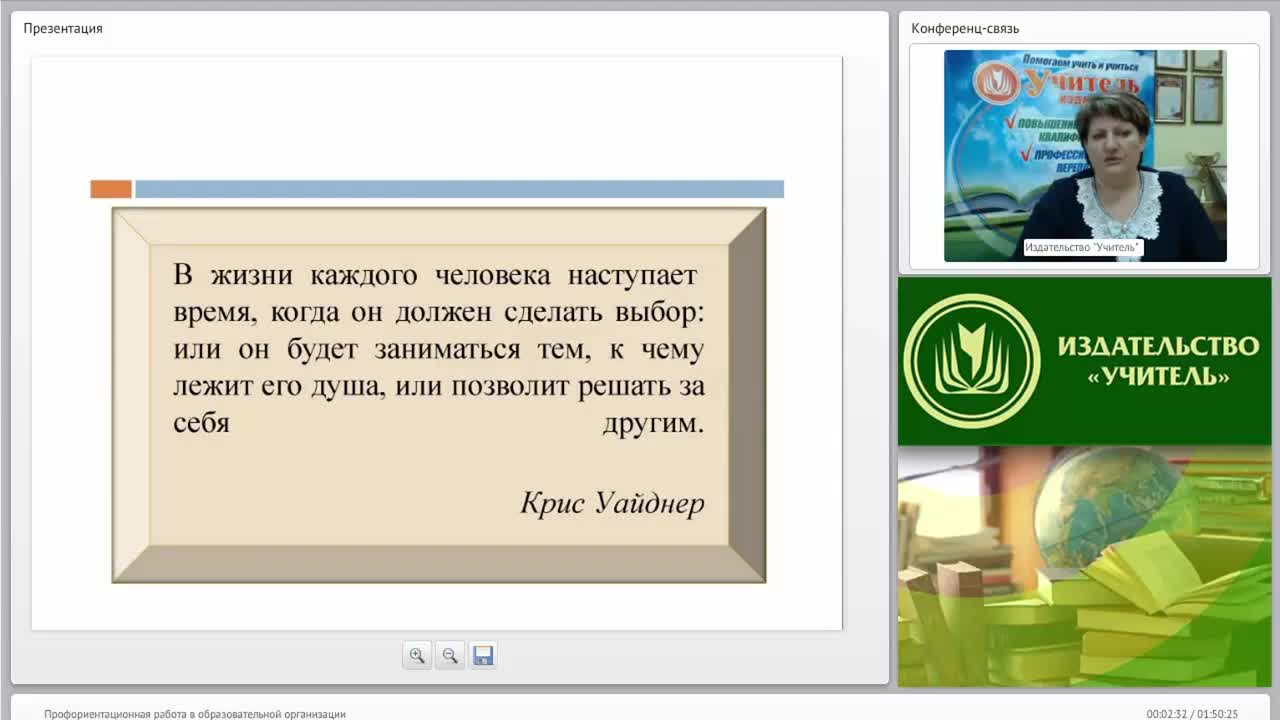Zoom out of the presentation slide

click(450, 656)
